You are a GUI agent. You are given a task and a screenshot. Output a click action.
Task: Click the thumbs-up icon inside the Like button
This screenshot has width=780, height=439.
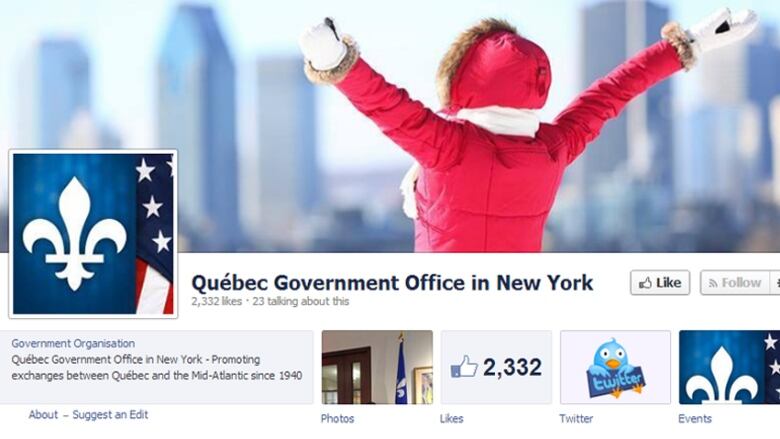[645, 283]
